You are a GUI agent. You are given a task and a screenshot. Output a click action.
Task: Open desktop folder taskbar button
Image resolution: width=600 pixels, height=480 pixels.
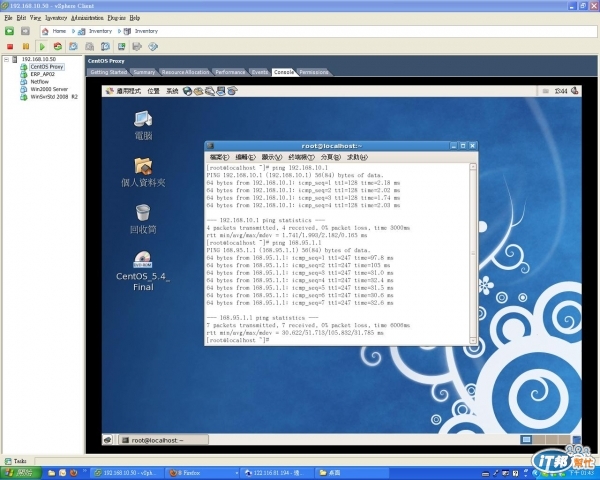353,473
